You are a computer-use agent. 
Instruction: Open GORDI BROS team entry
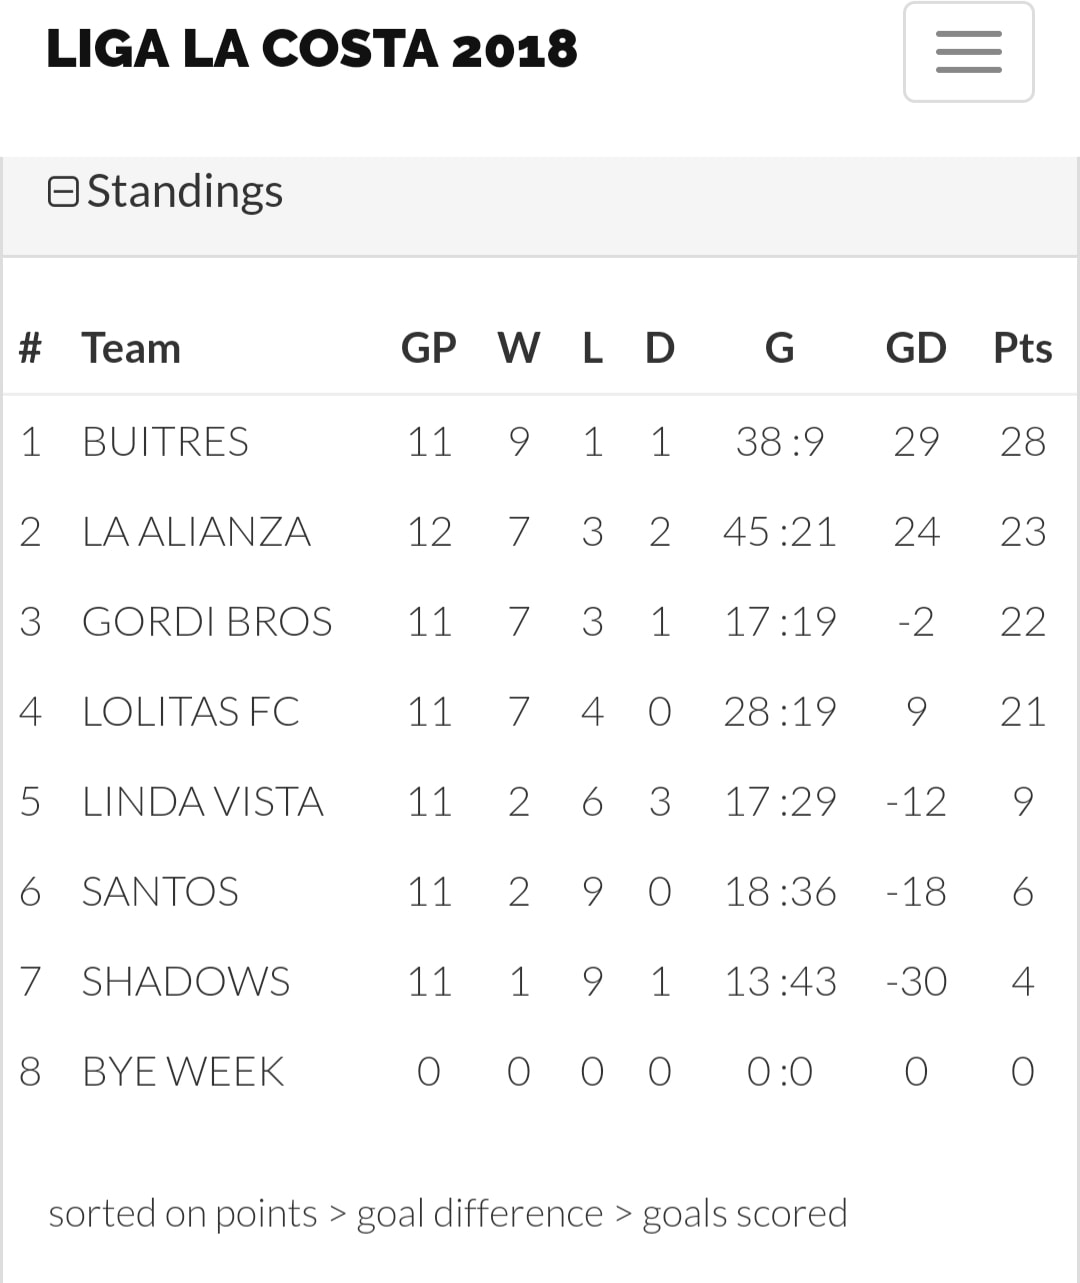207,621
